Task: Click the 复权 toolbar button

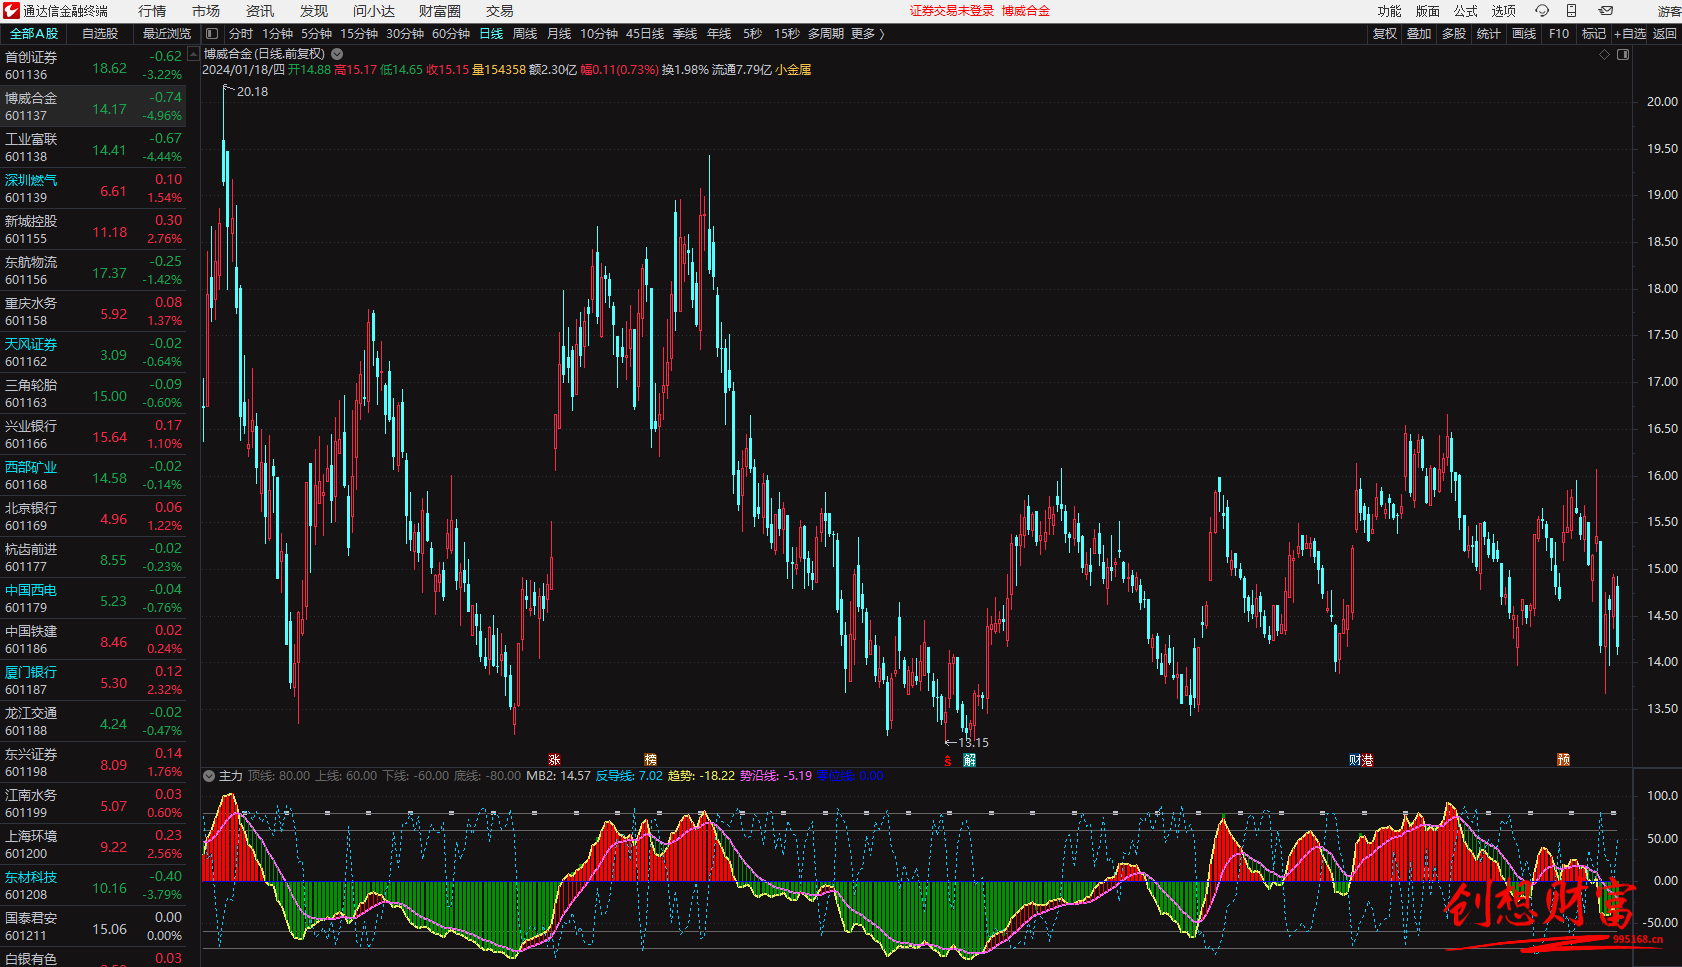Action: [x=1384, y=34]
